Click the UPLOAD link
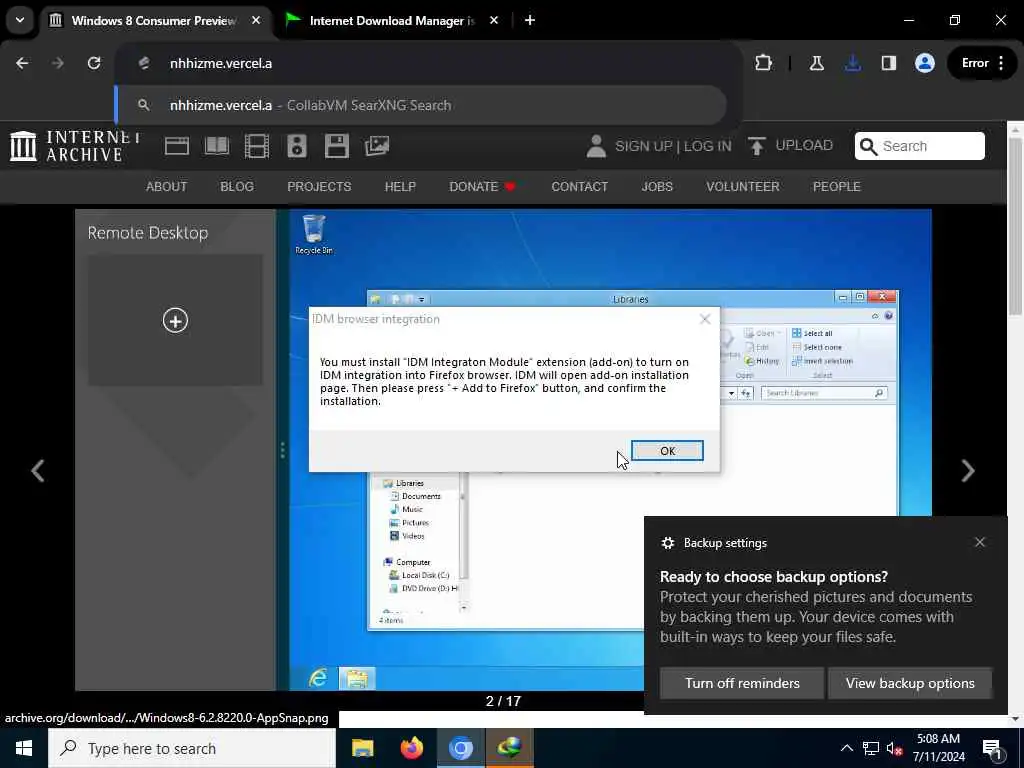The height and width of the screenshot is (768, 1024). (790, 145)
